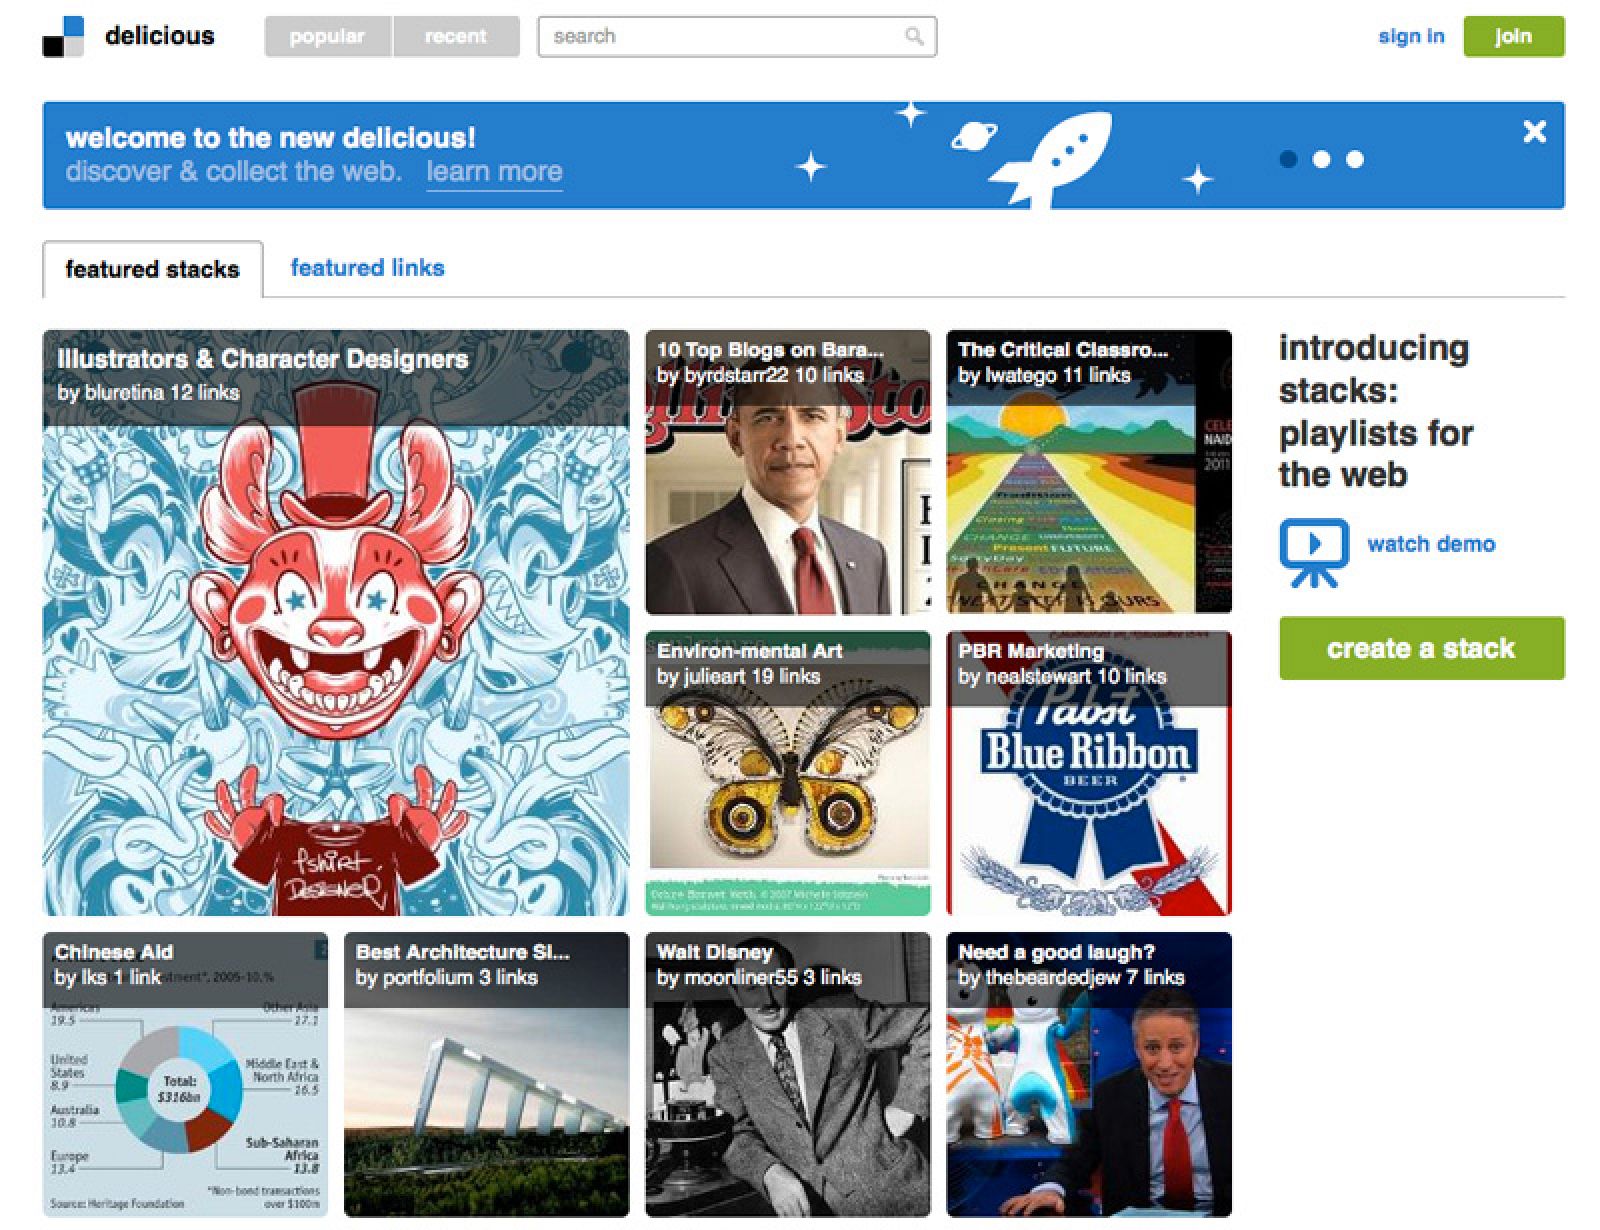Viewport: 1600px width, 1230px height.
Task: Close the welcome banner
Action: (1534, 132)
